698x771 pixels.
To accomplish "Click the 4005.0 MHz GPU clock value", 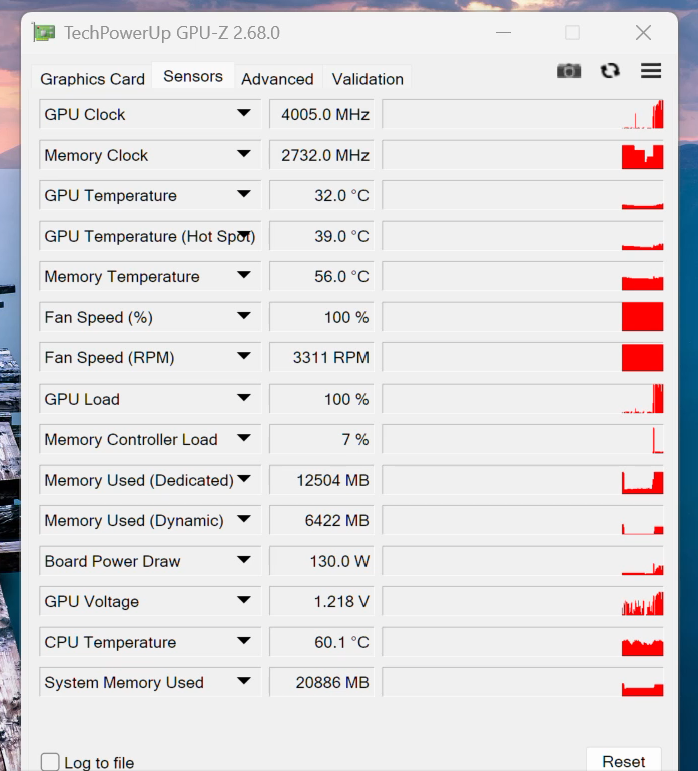I will tap(322, 114).
